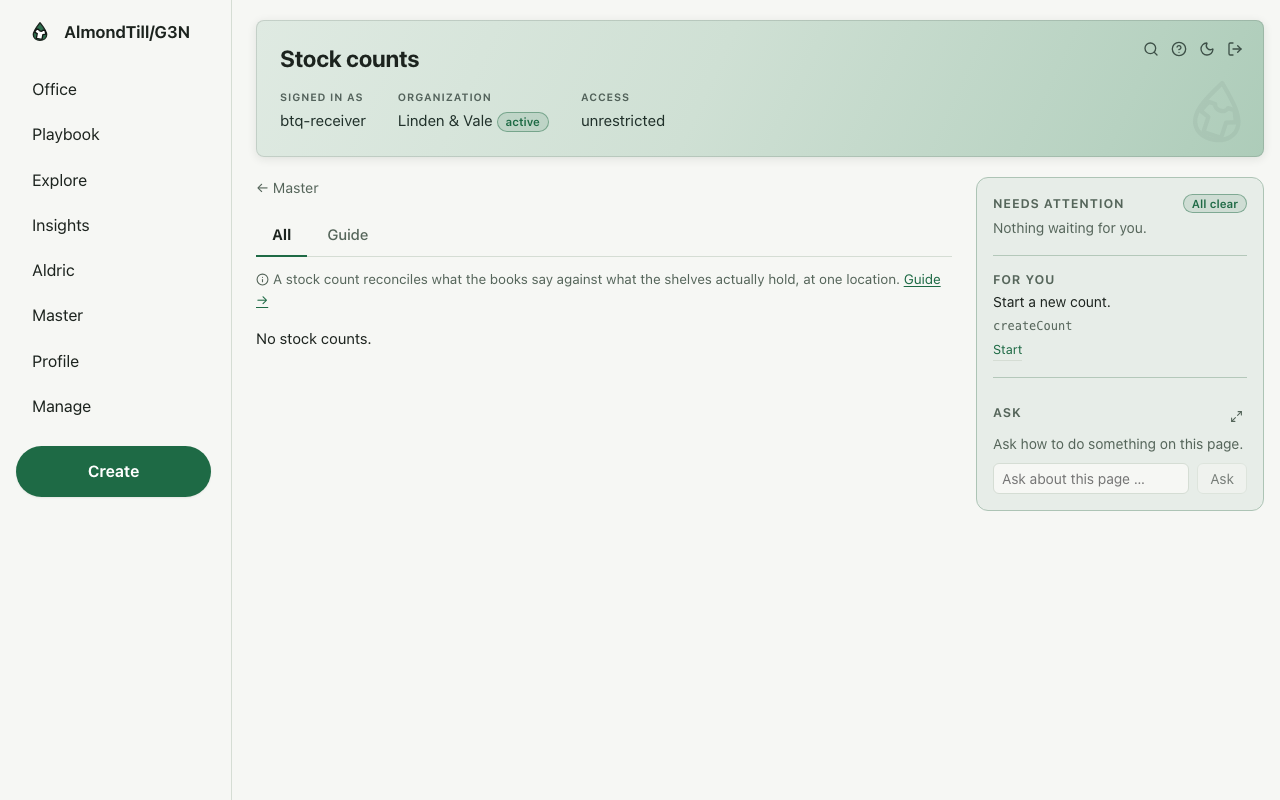Open search via magnifier icon
1280x800 pixels.
click(1151, 49)
